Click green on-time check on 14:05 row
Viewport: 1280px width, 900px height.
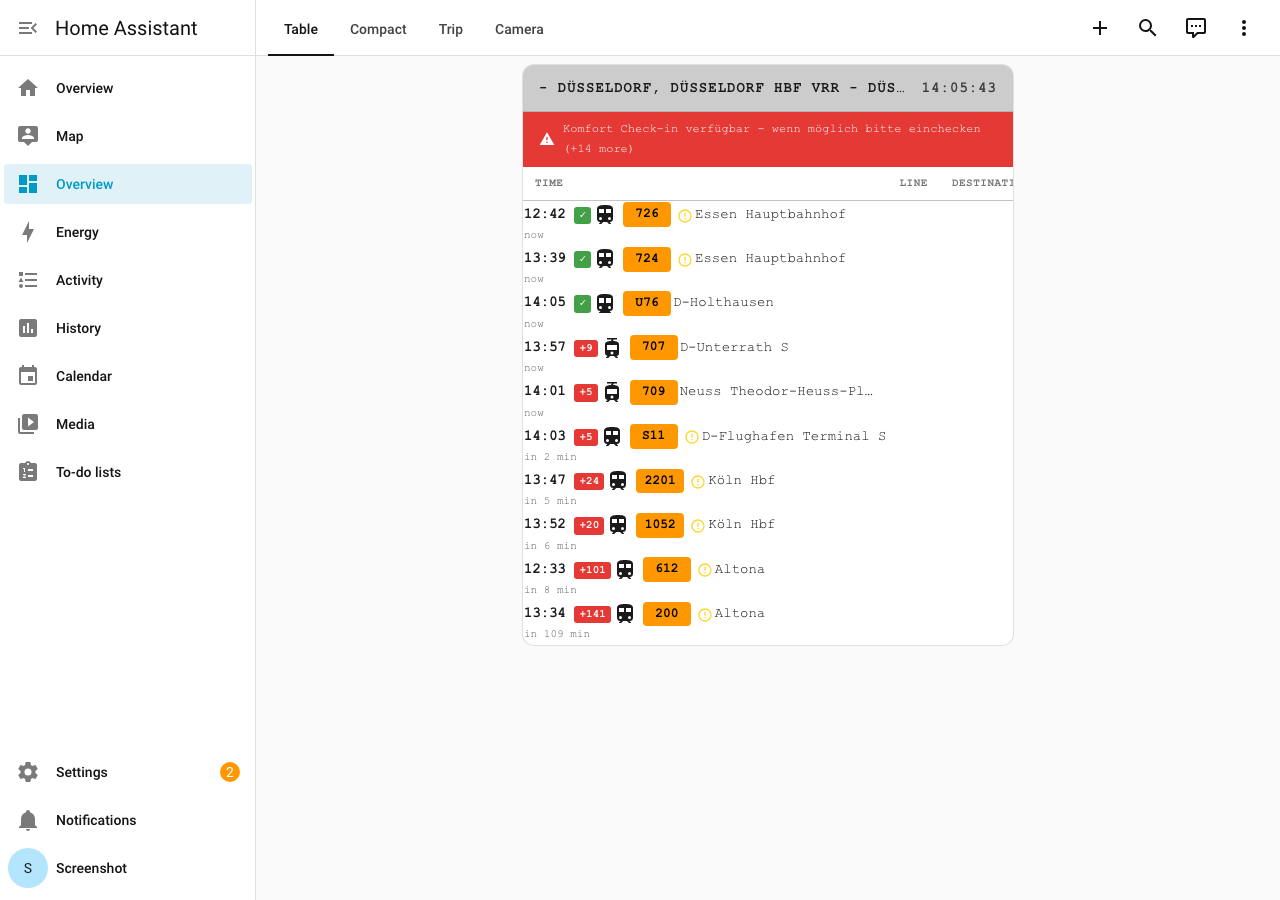point(583,303)
